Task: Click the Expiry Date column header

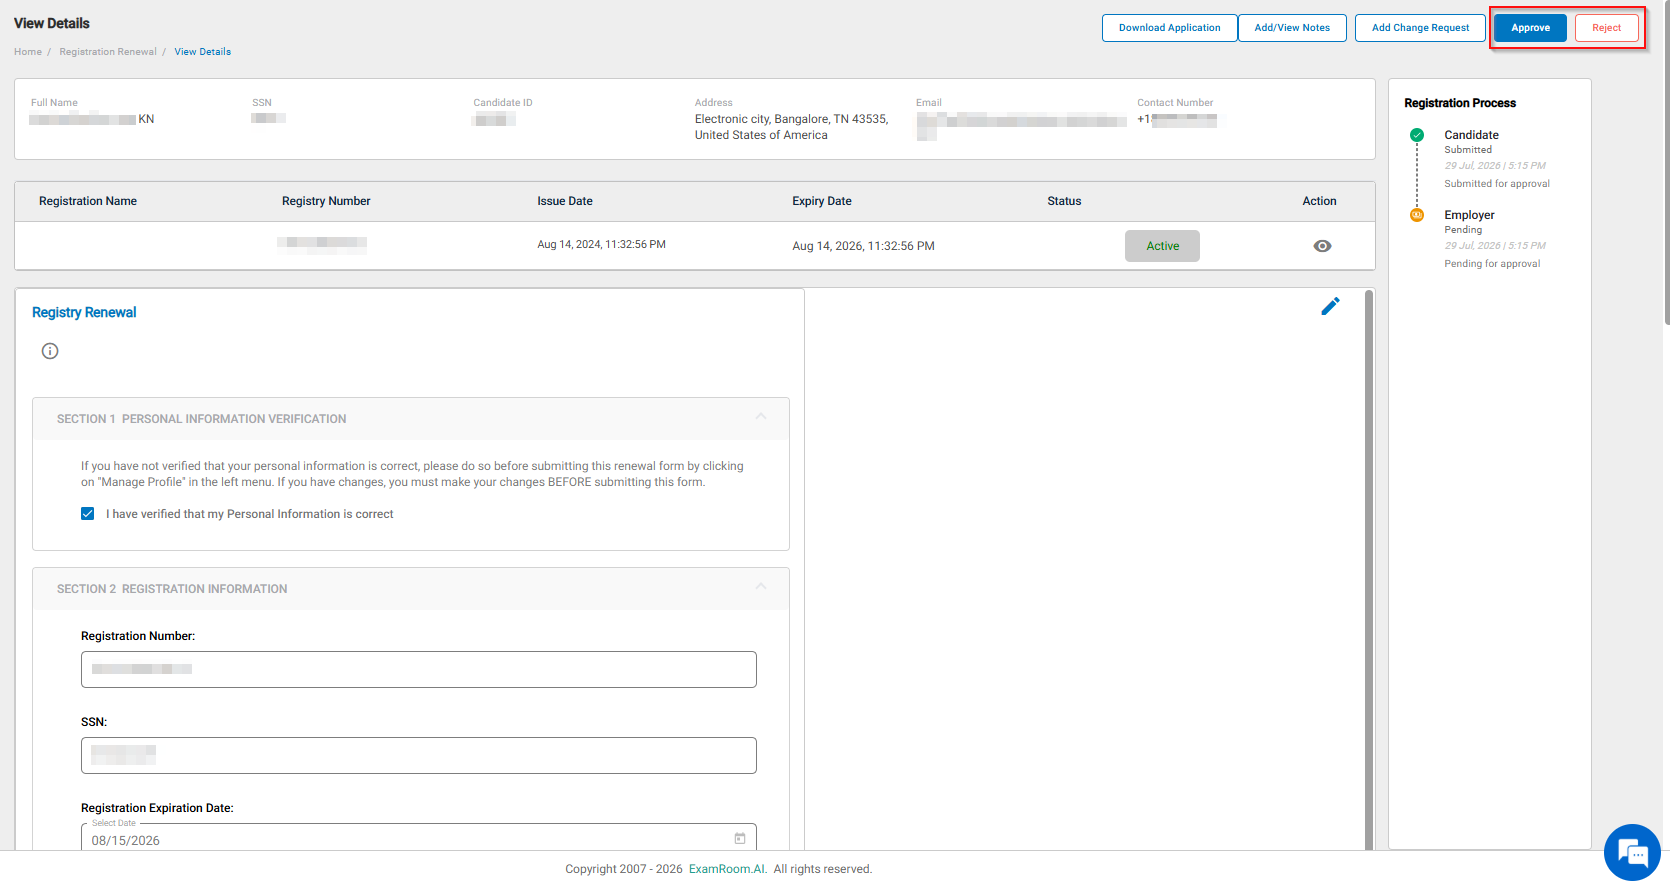Action: pos(822,201)
